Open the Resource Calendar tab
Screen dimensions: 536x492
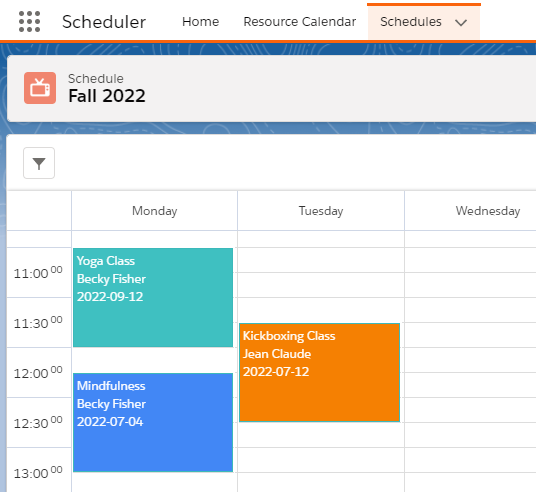coord(299,22)
